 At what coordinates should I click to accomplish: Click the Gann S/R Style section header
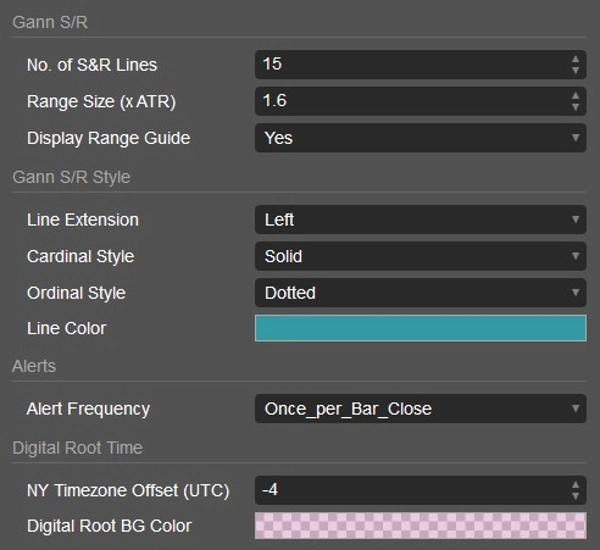coord(71,178)
